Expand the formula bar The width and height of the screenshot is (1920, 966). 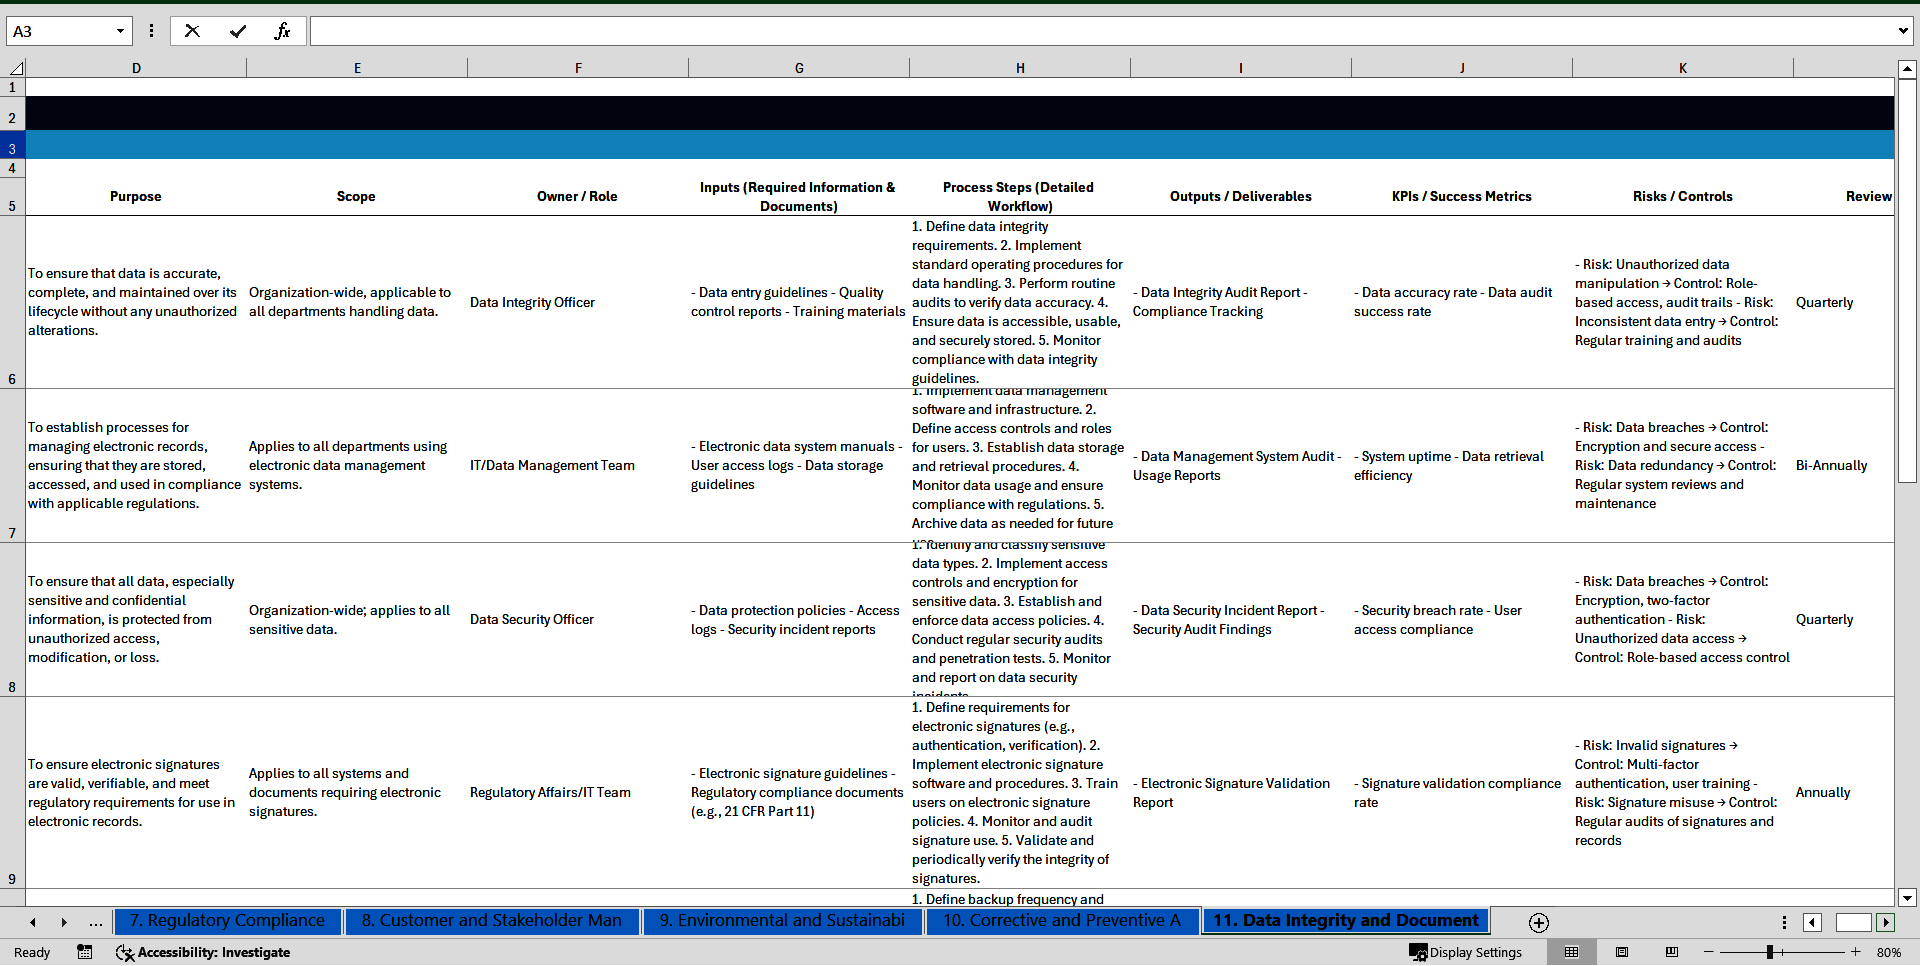[x=1902, y=31]
